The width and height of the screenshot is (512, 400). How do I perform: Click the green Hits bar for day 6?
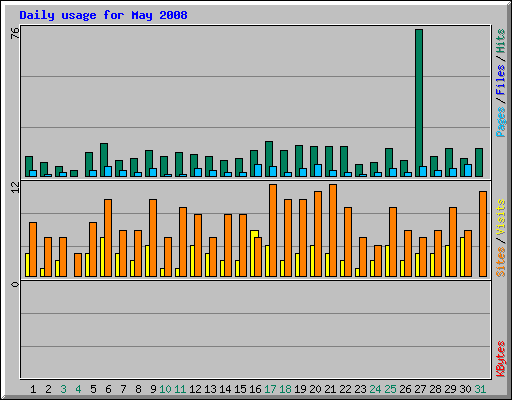coord(104,160)
